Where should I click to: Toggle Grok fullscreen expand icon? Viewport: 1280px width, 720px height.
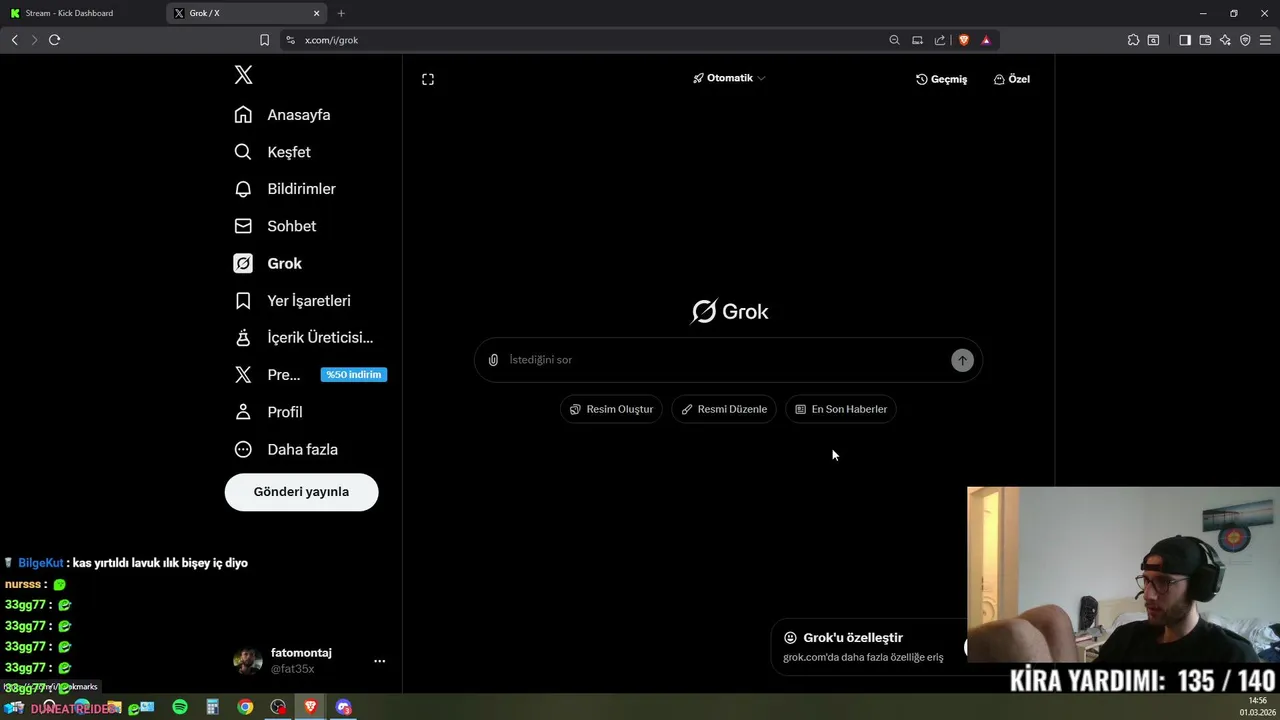tap(428, 79)
